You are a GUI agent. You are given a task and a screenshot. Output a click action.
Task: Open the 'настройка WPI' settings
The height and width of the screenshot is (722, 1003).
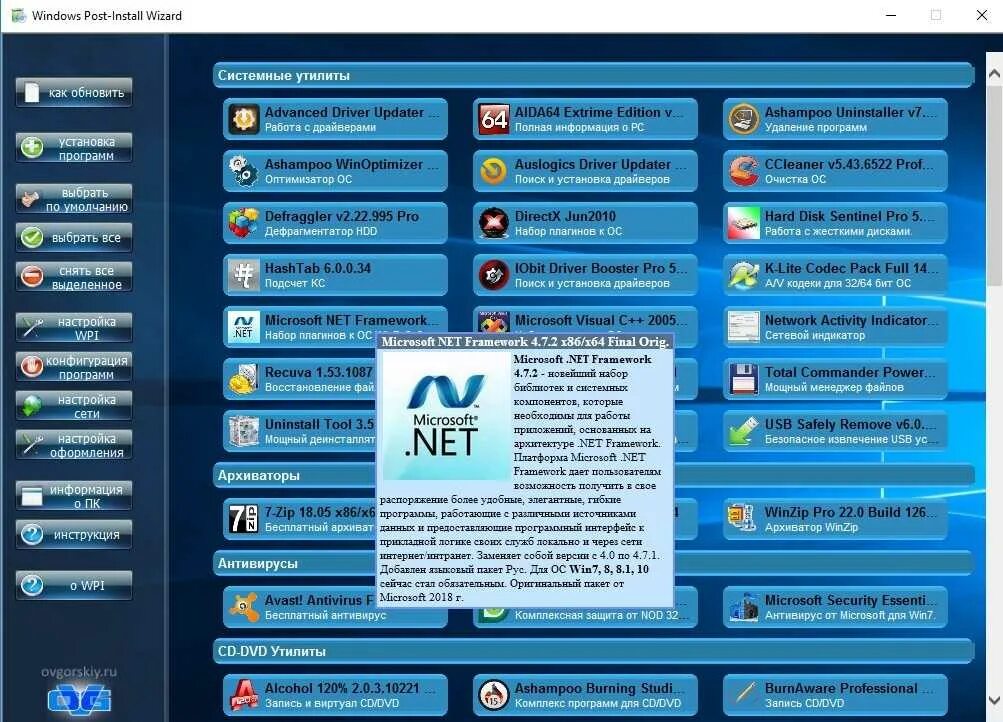click(74, 328)
